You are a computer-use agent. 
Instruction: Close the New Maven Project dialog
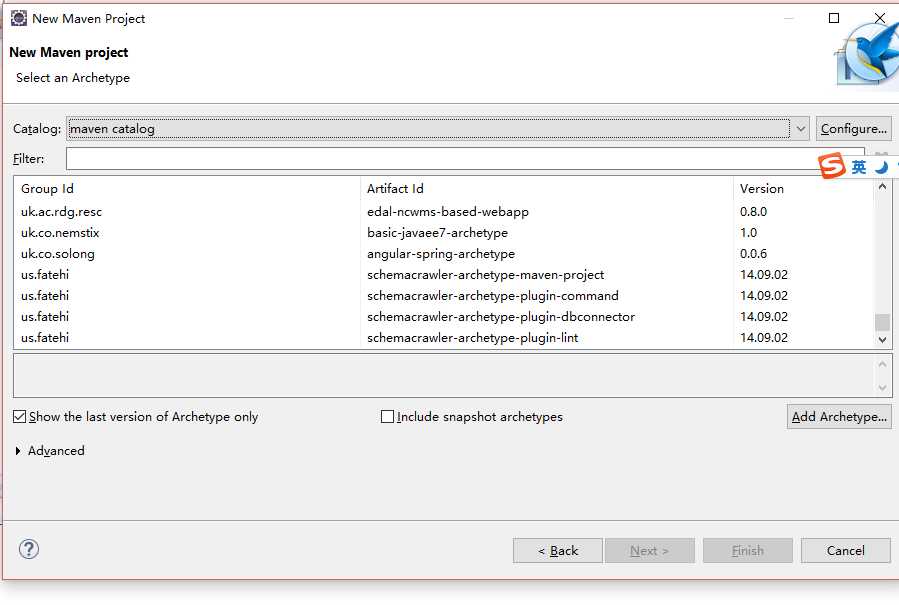click(x=880, y=18)
